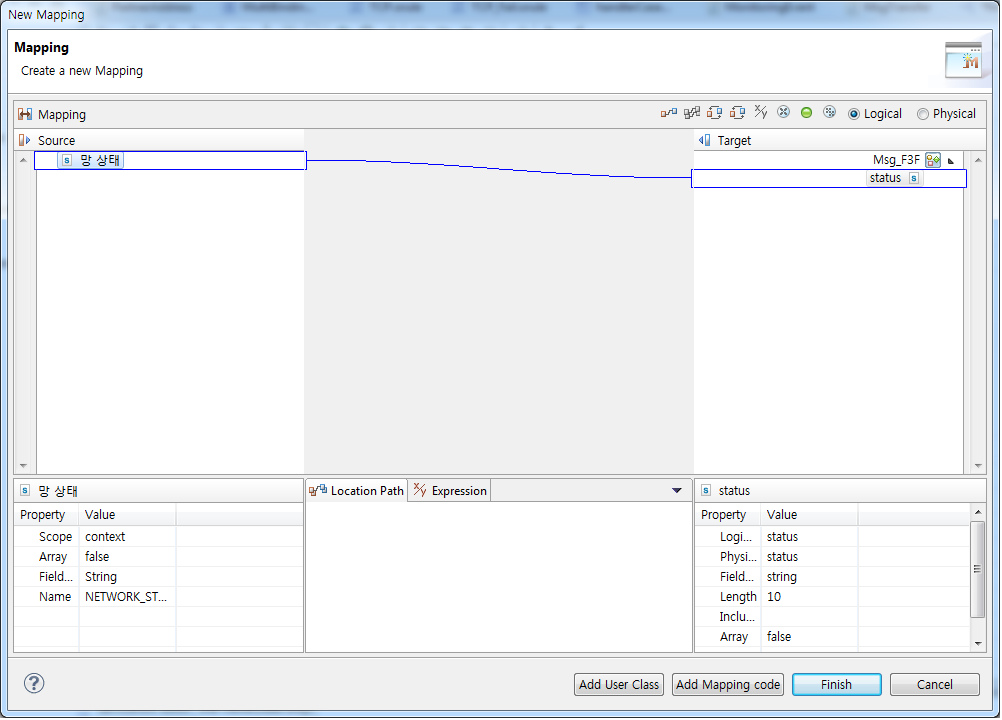Open the X/Y expression toolbar icon
This screenshot has width=1002, height=720.
760,112
